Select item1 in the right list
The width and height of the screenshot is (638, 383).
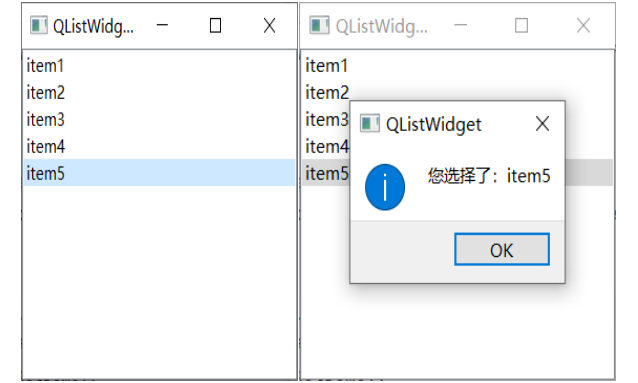pyautogui.click(x=457, y=66)
